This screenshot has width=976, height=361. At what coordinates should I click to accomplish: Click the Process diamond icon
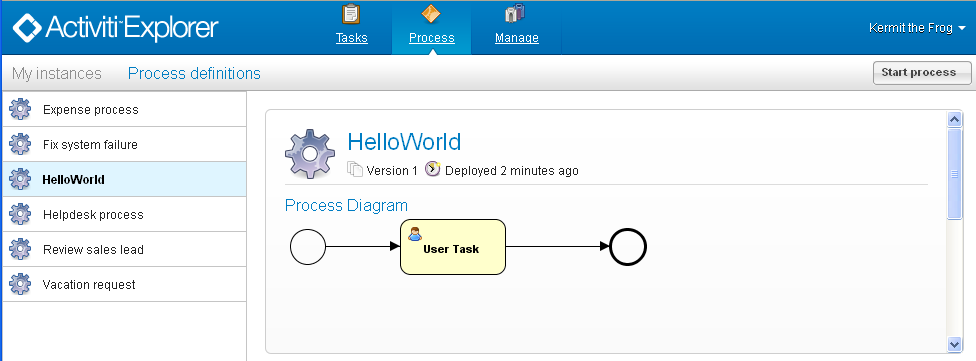click(x=431, y=14)
